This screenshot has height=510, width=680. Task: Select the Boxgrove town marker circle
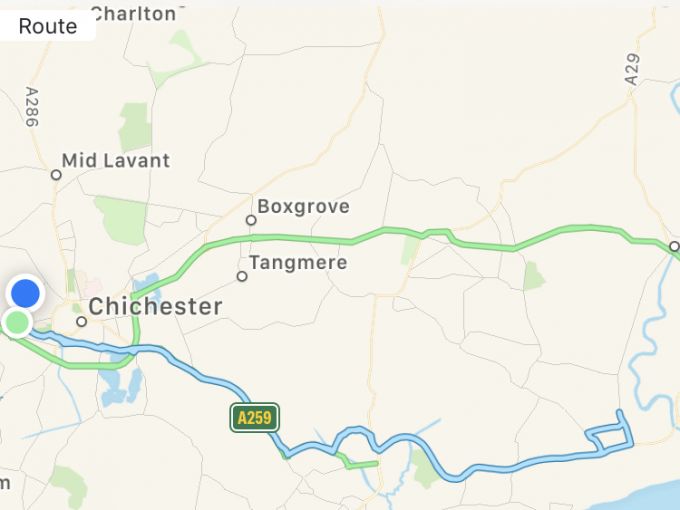click(x=251, y=220)
